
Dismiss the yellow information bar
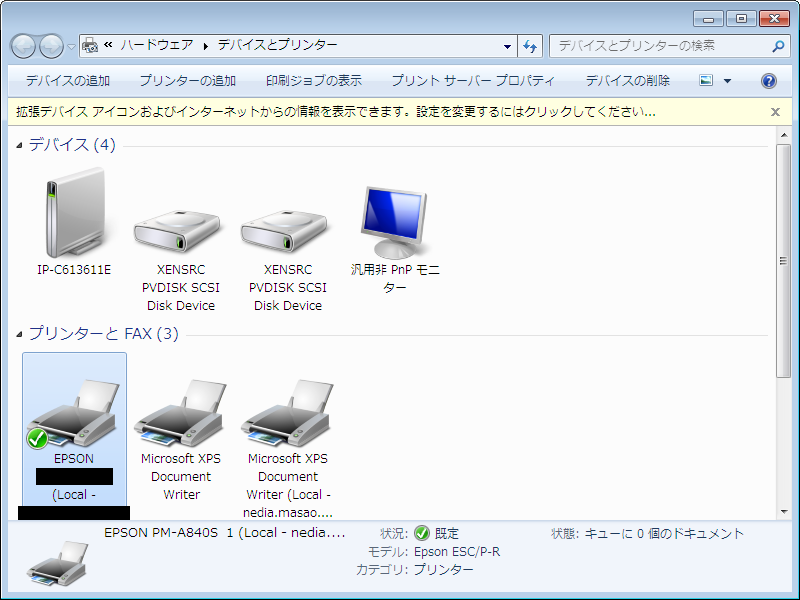tap(775, 112)
